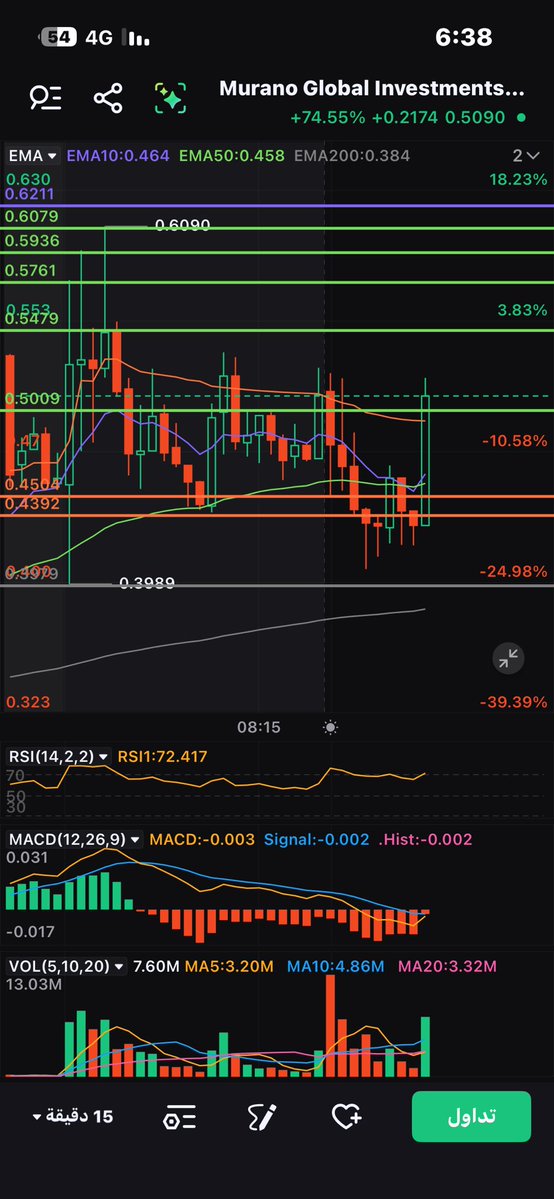This screenshot has height=1199, width=554.
Task: Expand the VOL(5,10,20) indicator dropdown
Action: point(66,966)
